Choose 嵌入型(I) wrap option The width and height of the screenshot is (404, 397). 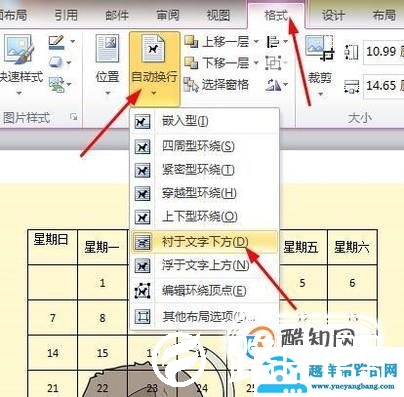click(x=204, y=121)
